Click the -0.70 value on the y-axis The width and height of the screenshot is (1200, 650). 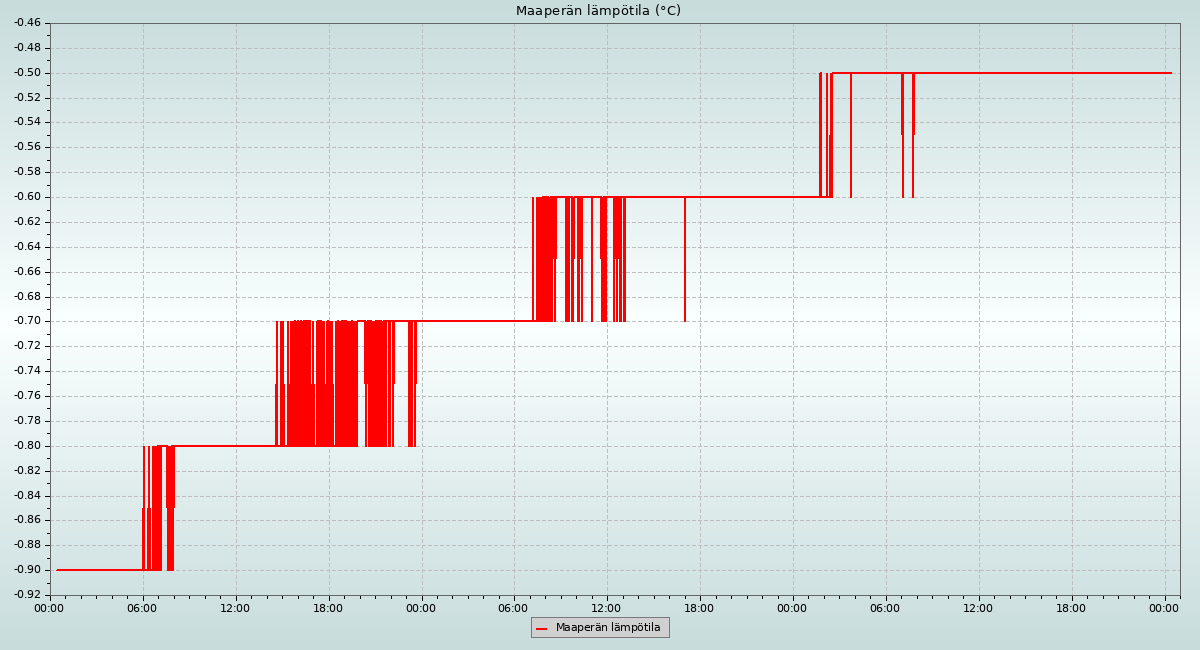coord(27,321)
